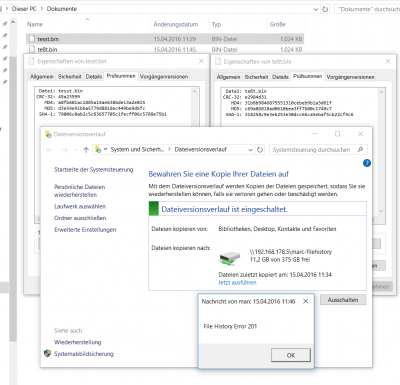
Task: Sort Explorer list by Name column
Action: point(35,24)
